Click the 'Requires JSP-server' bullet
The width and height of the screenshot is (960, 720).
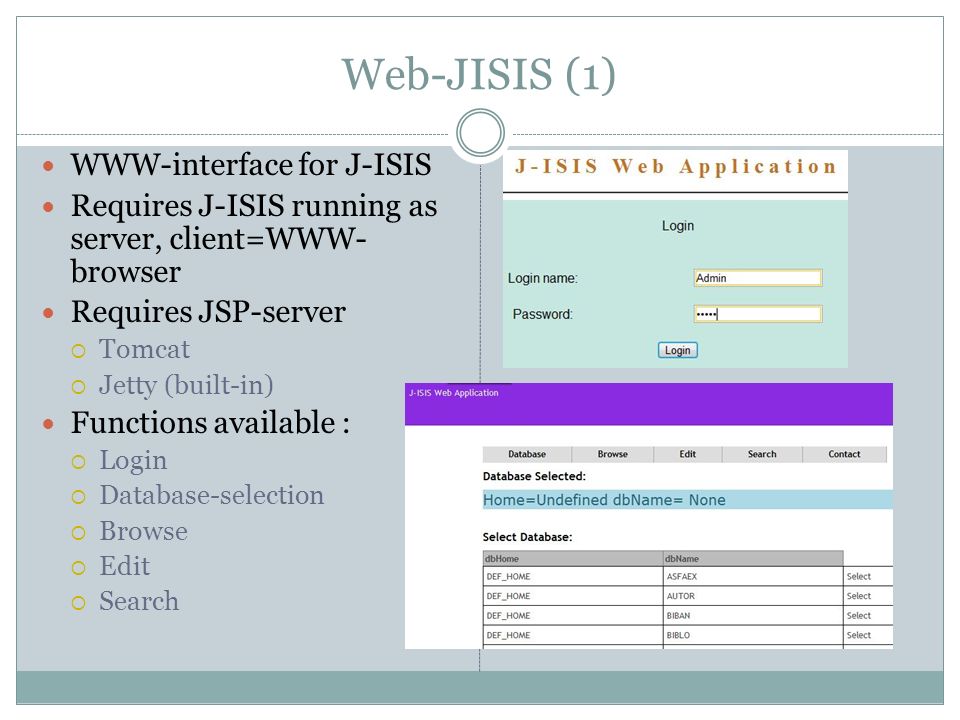pos(208,312)
